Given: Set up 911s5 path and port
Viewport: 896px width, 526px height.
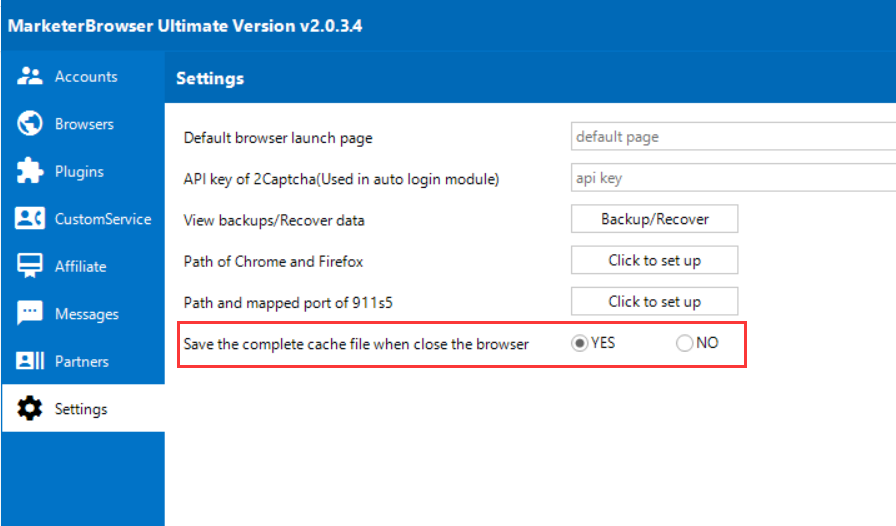Looking at the screenshot, I should (x=655, y=302).
